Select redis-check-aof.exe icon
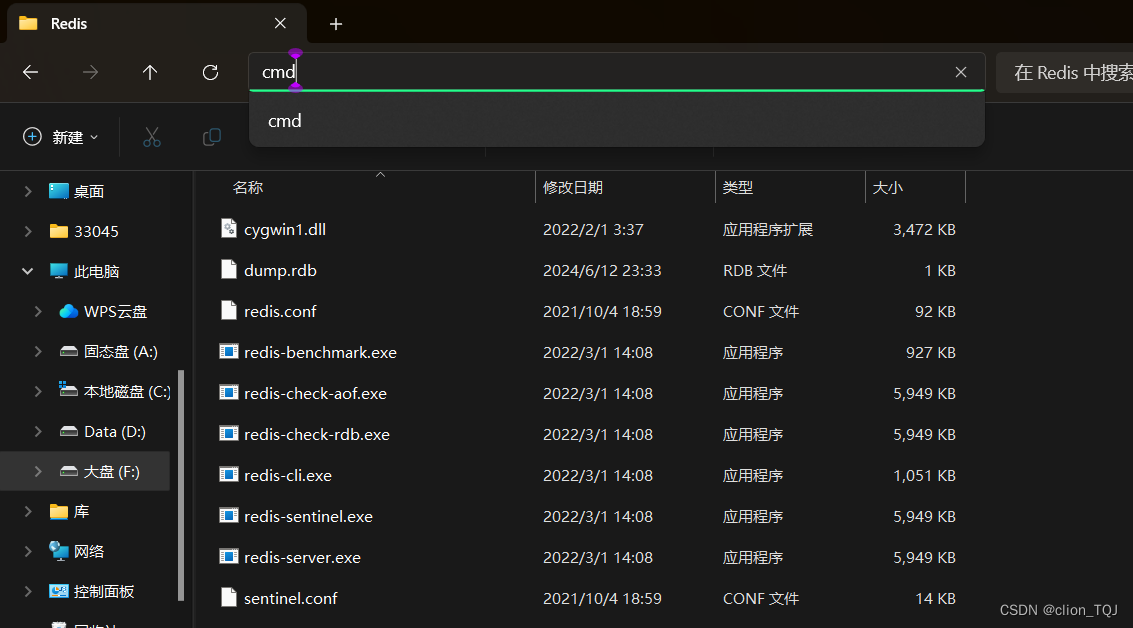The width and height of the screenshot is (1133, 628). (x=228, y=393)
